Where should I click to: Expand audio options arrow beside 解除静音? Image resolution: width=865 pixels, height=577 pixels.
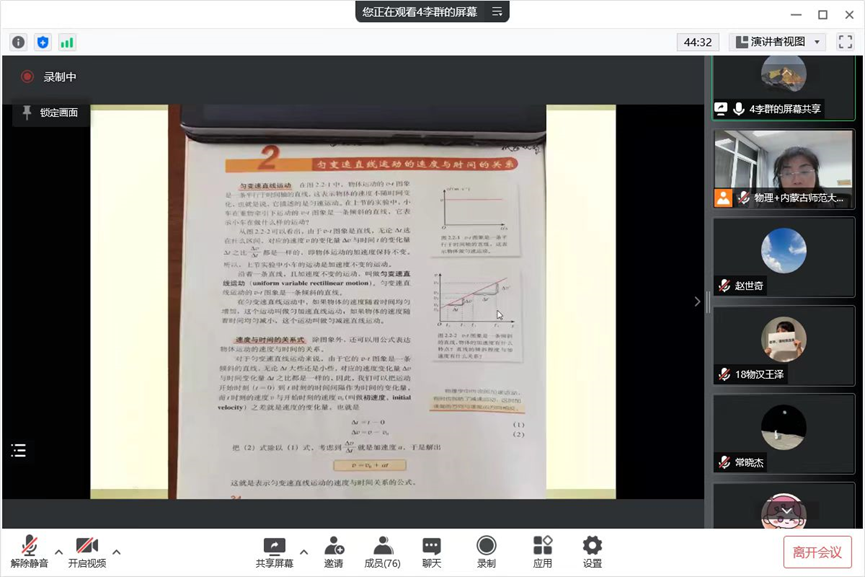click(58, 551)
